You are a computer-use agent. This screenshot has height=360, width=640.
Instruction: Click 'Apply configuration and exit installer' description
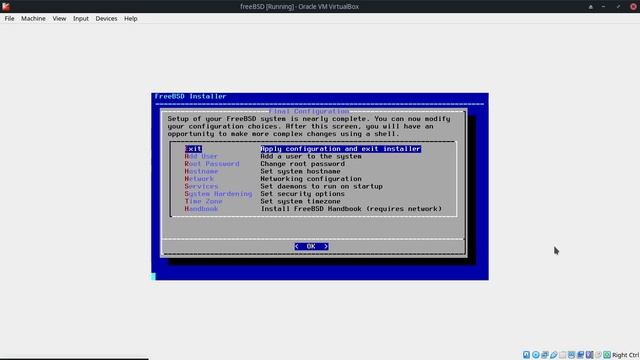(341, 149)
